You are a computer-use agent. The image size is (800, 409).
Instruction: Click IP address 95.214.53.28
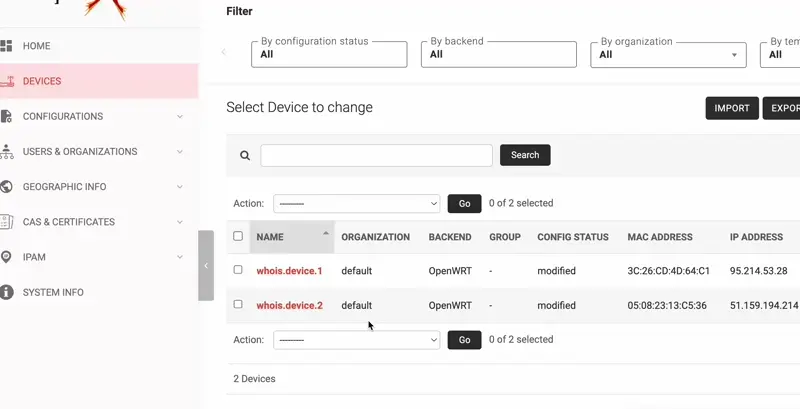[758, 271]
